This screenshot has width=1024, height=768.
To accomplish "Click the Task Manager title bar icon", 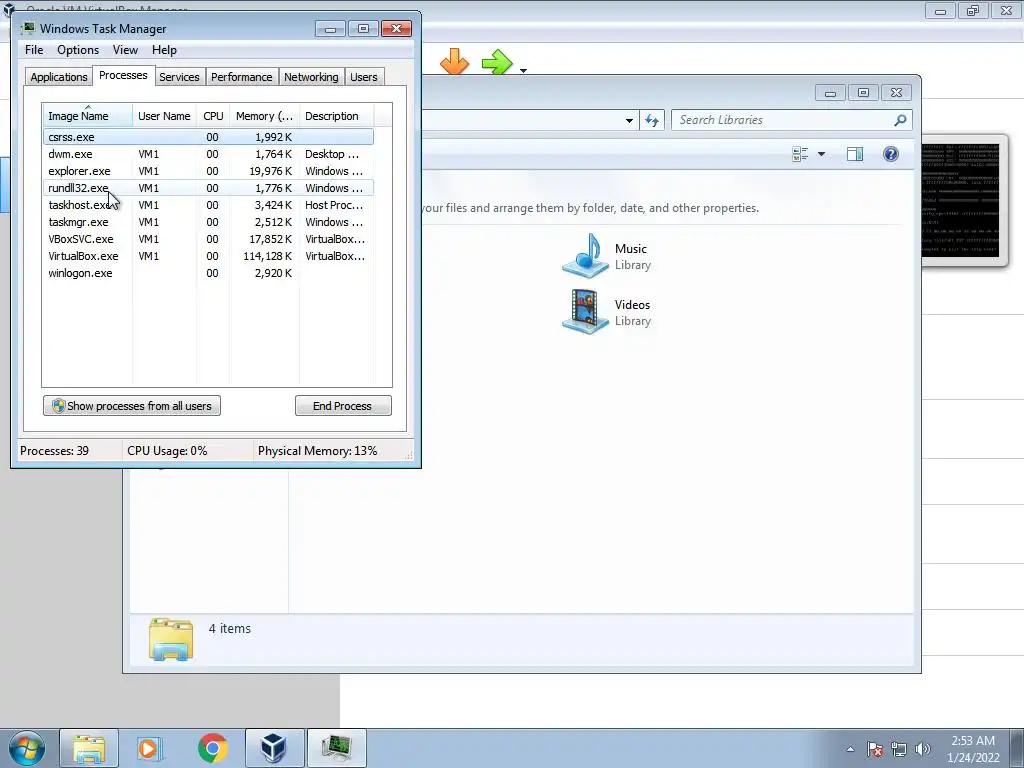I will [x=28, y=28].
